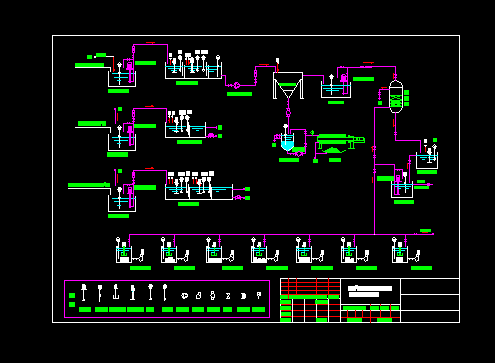Click the magenta legend box border
The image size is (495, 363).
coord(167,281)
